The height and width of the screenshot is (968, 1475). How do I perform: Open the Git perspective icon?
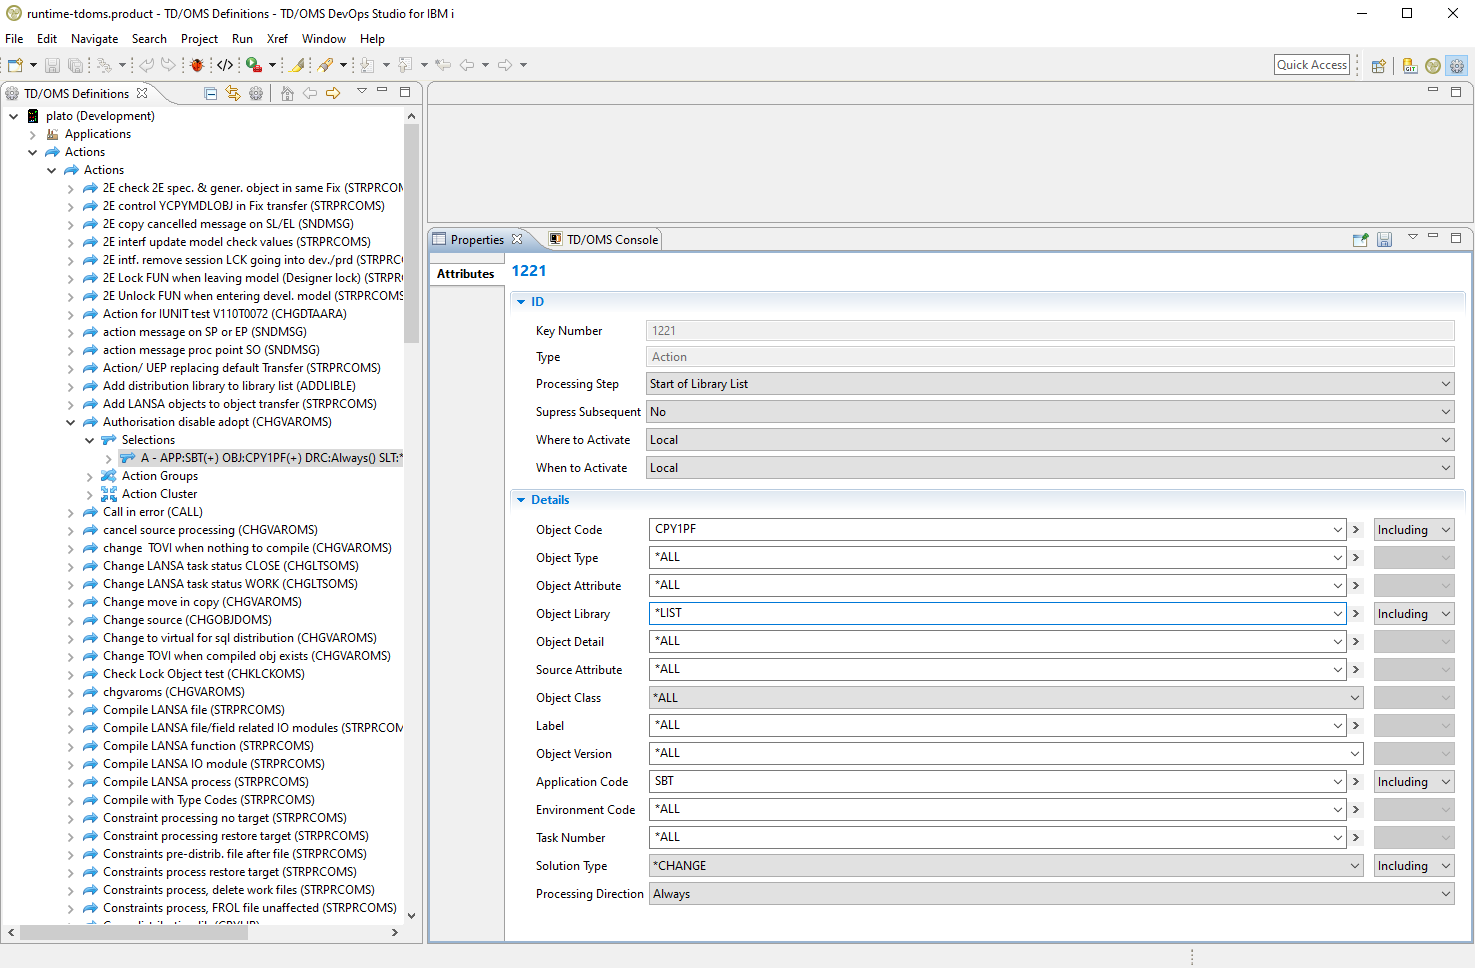click(1410, 65)
